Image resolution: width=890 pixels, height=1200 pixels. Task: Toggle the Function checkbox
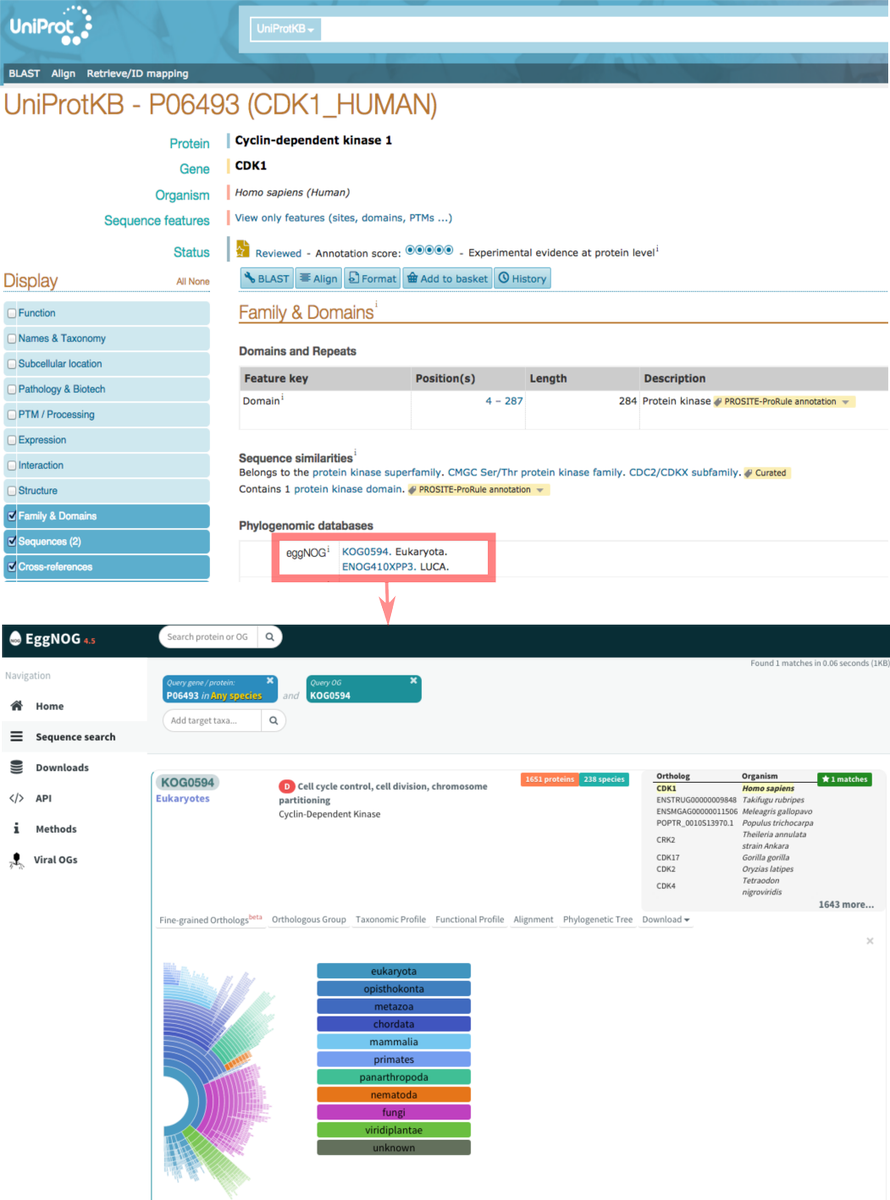pos(12,313)
